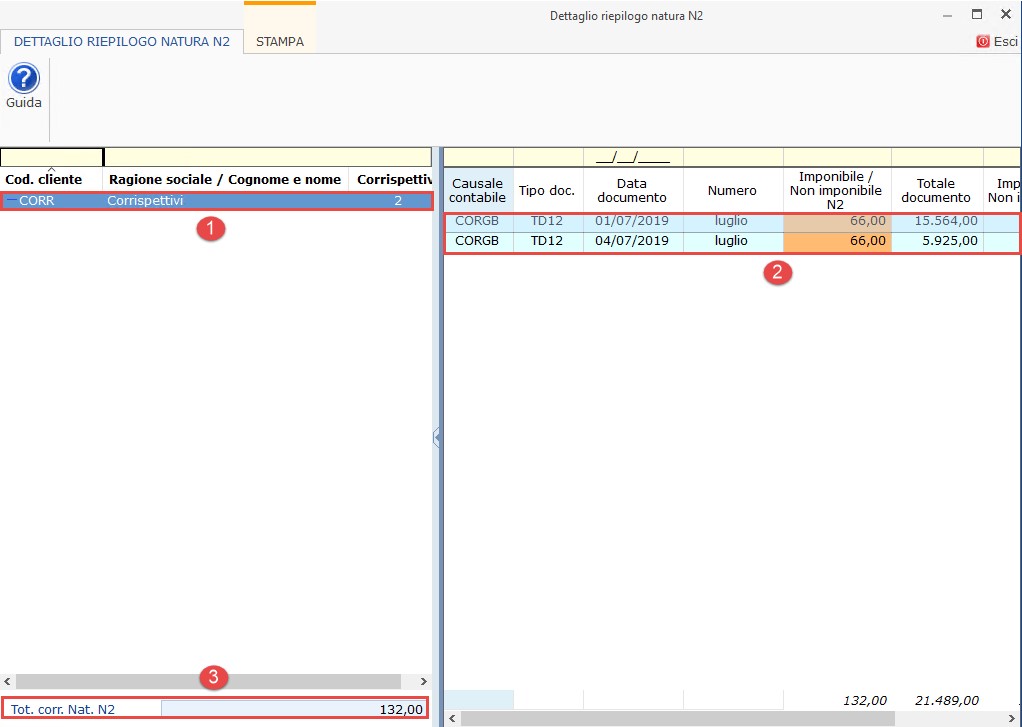Collapse the left panel using the splitter arrow
This screenshot has width=1022, height=727.
pyautogui.click(x=436, y=437)
